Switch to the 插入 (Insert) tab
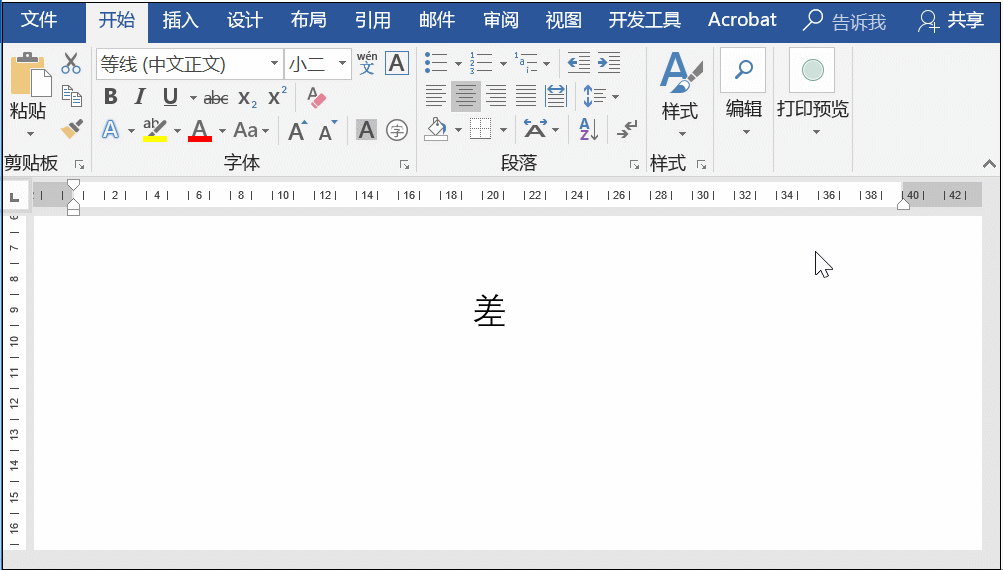Screen dimensions: 1003x570 [180, 20]
